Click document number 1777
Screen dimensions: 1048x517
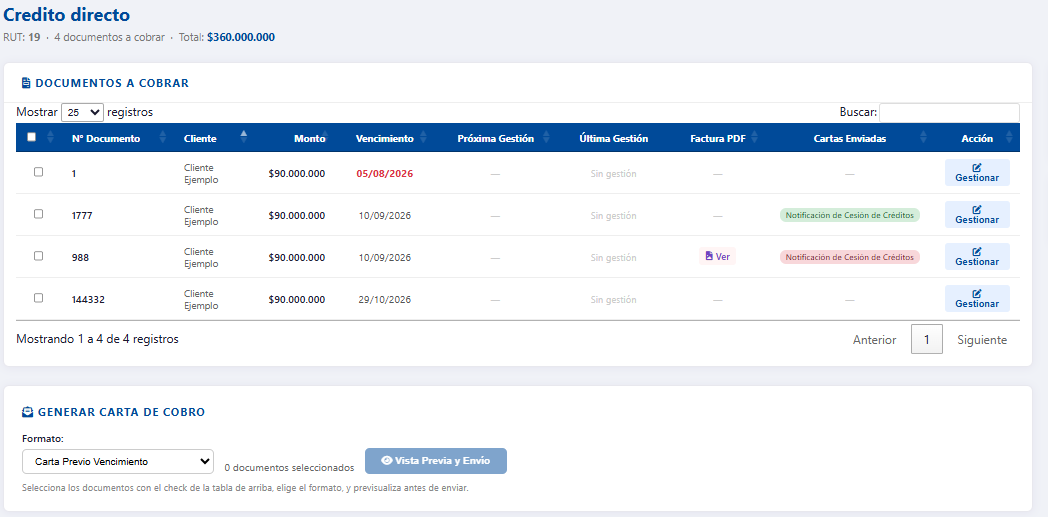(82, 216)
